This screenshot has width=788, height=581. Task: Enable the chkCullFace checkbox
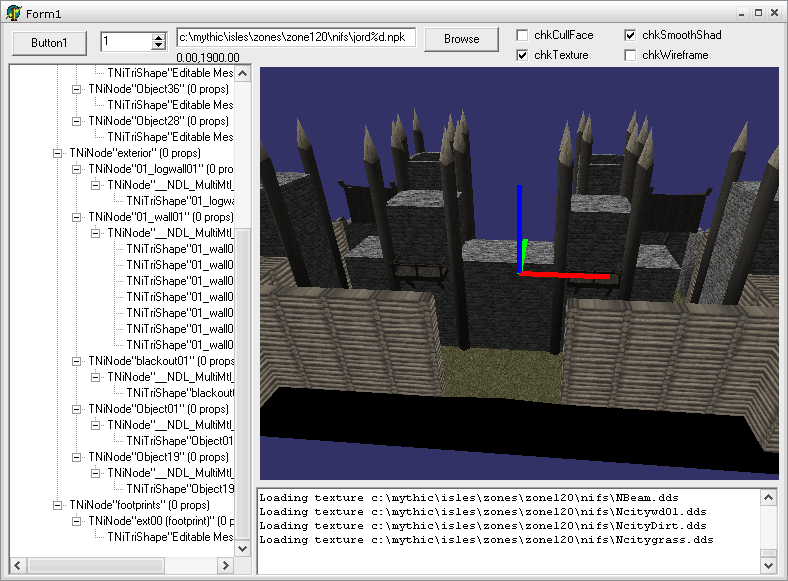coord(523,35)
